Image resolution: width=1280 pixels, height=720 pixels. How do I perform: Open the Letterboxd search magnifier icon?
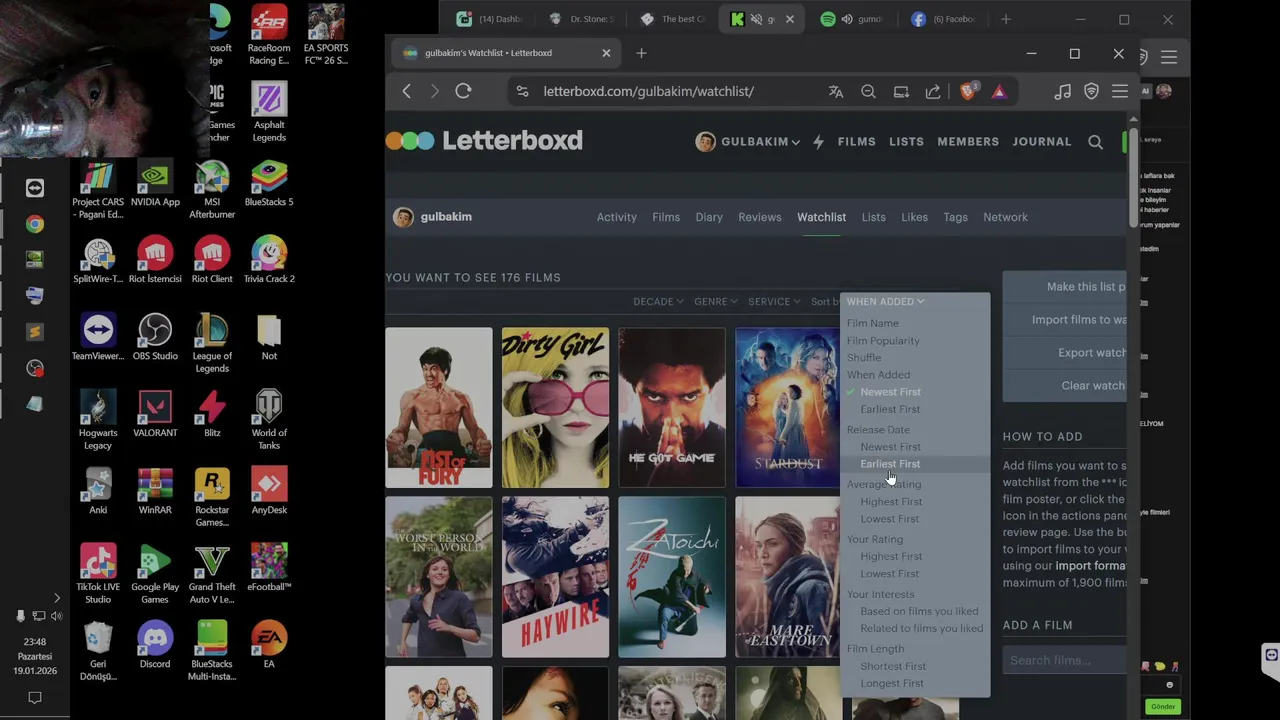1095,142
